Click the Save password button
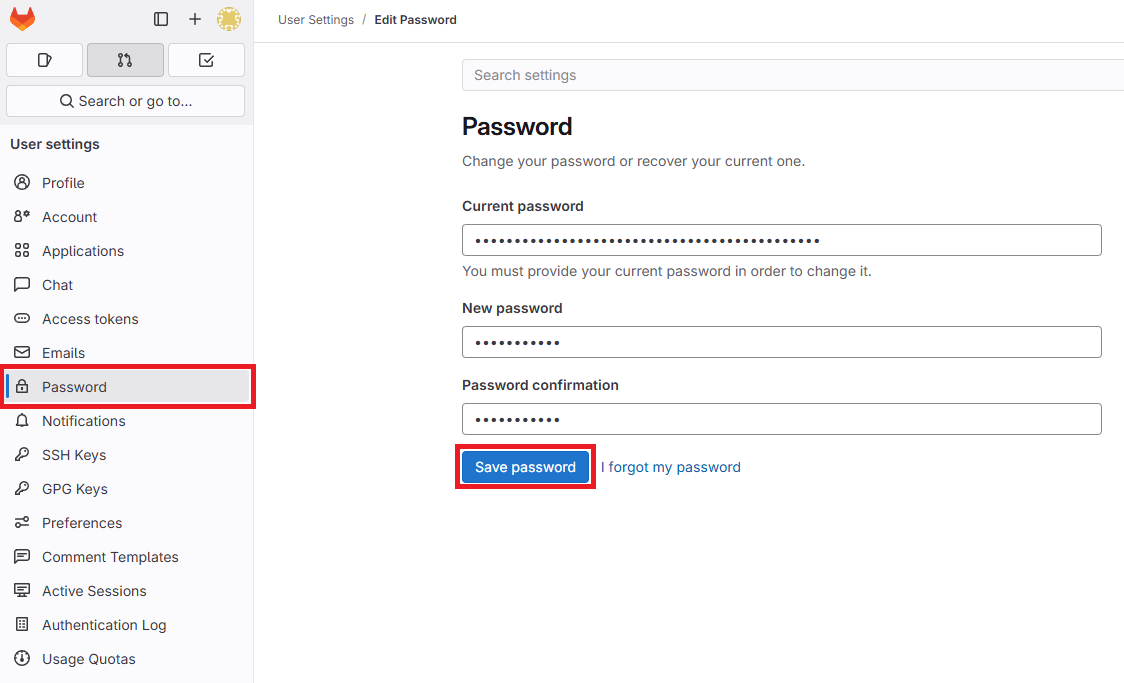This screenshot has width=1124, height=683. click(x=525, y=467)
